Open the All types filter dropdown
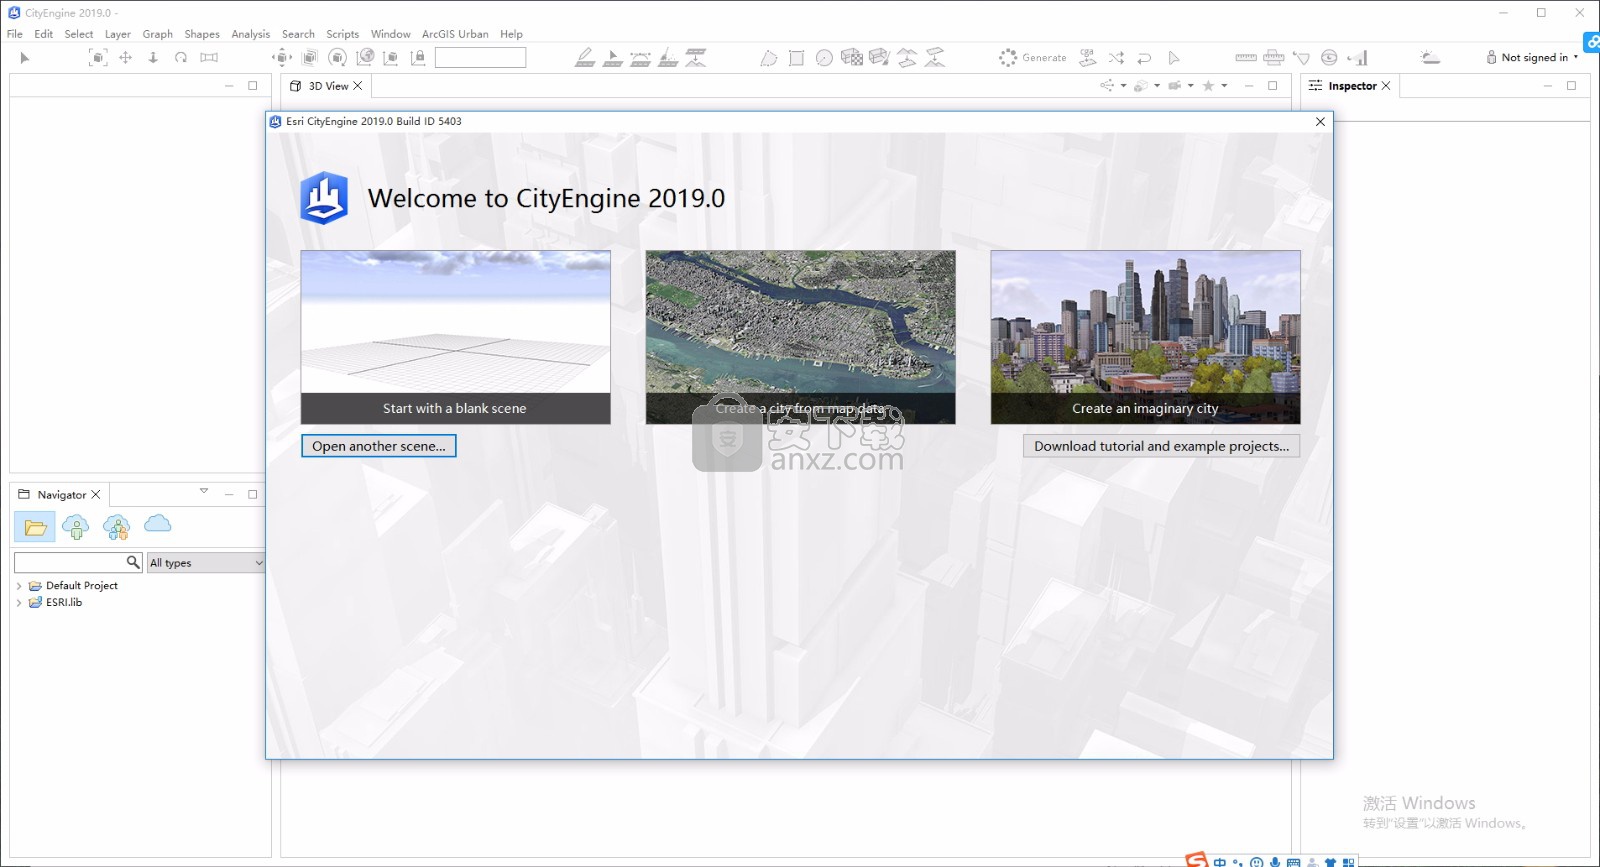Viewport: 1600px width, 867px height. [x=206, y=563]
